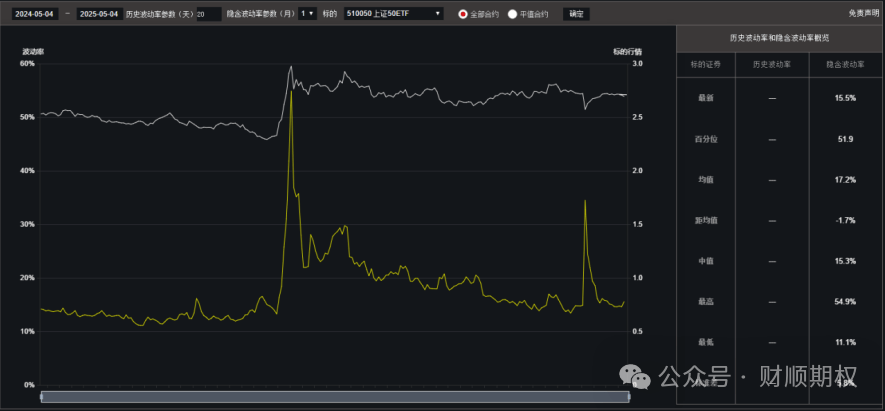Click the yellow volatility line's highest peak
This screenshot has width=885, height=411.
tap(291, 91)
